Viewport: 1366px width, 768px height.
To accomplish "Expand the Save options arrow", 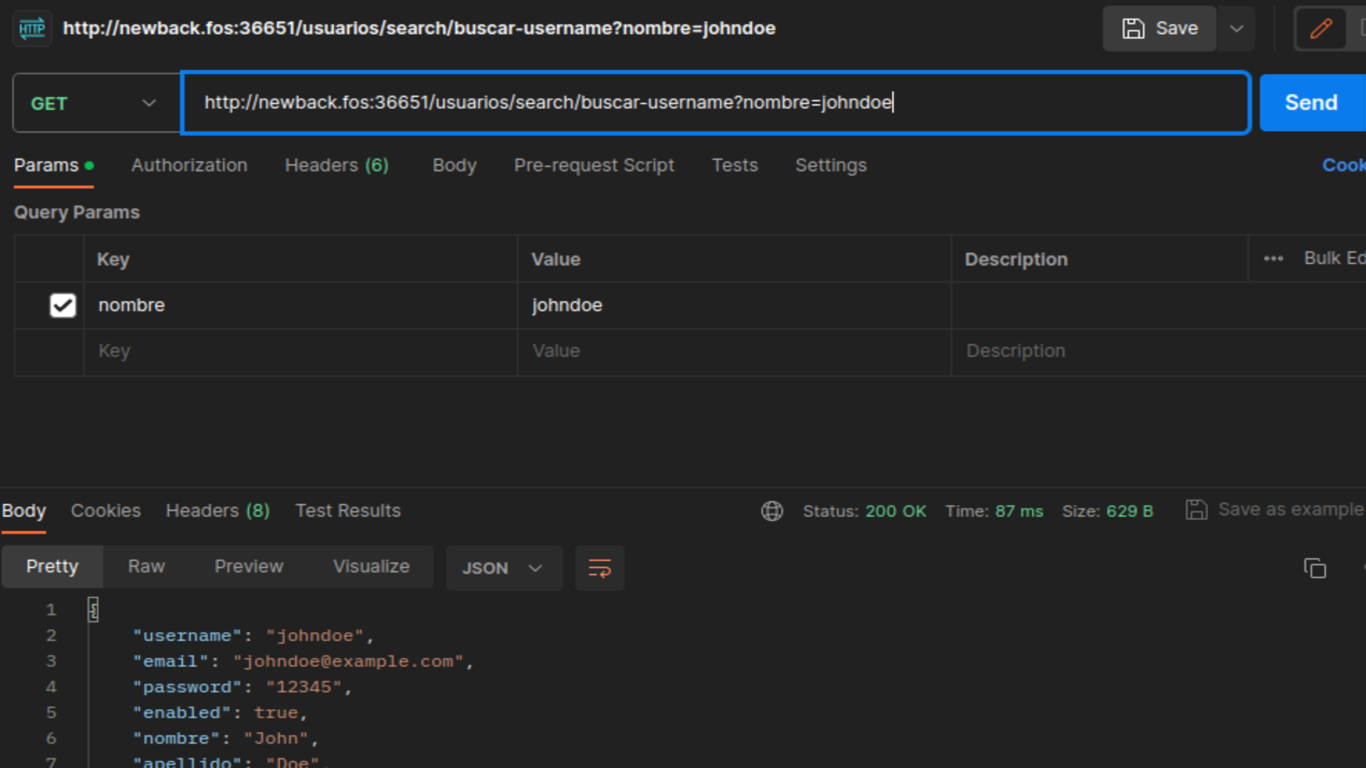I will [1236, 28].
